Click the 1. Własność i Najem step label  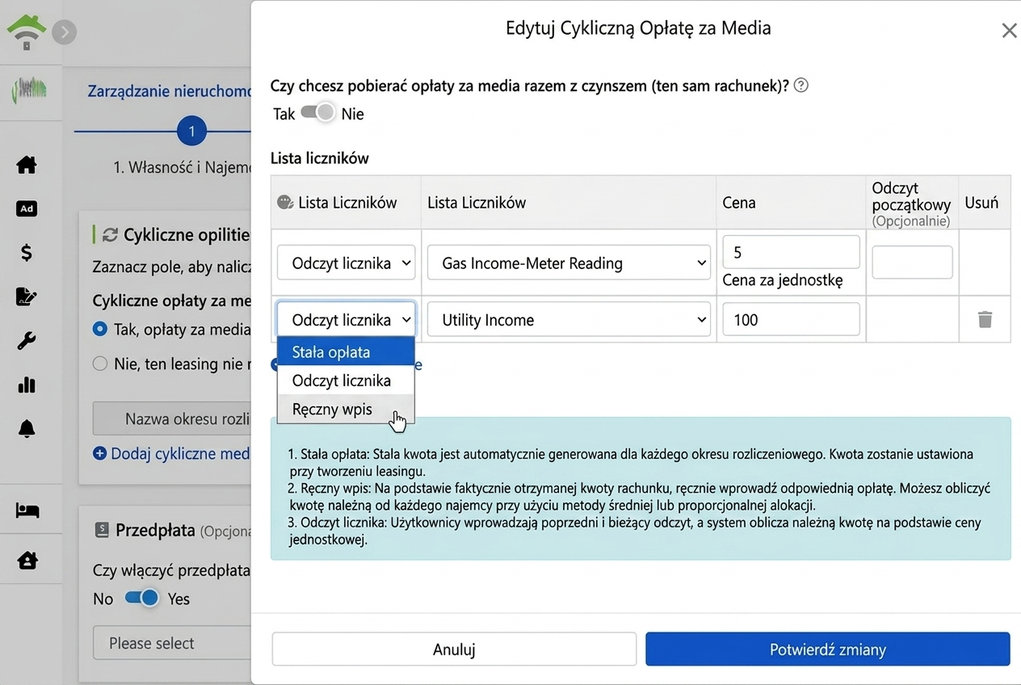pos(182,167)
